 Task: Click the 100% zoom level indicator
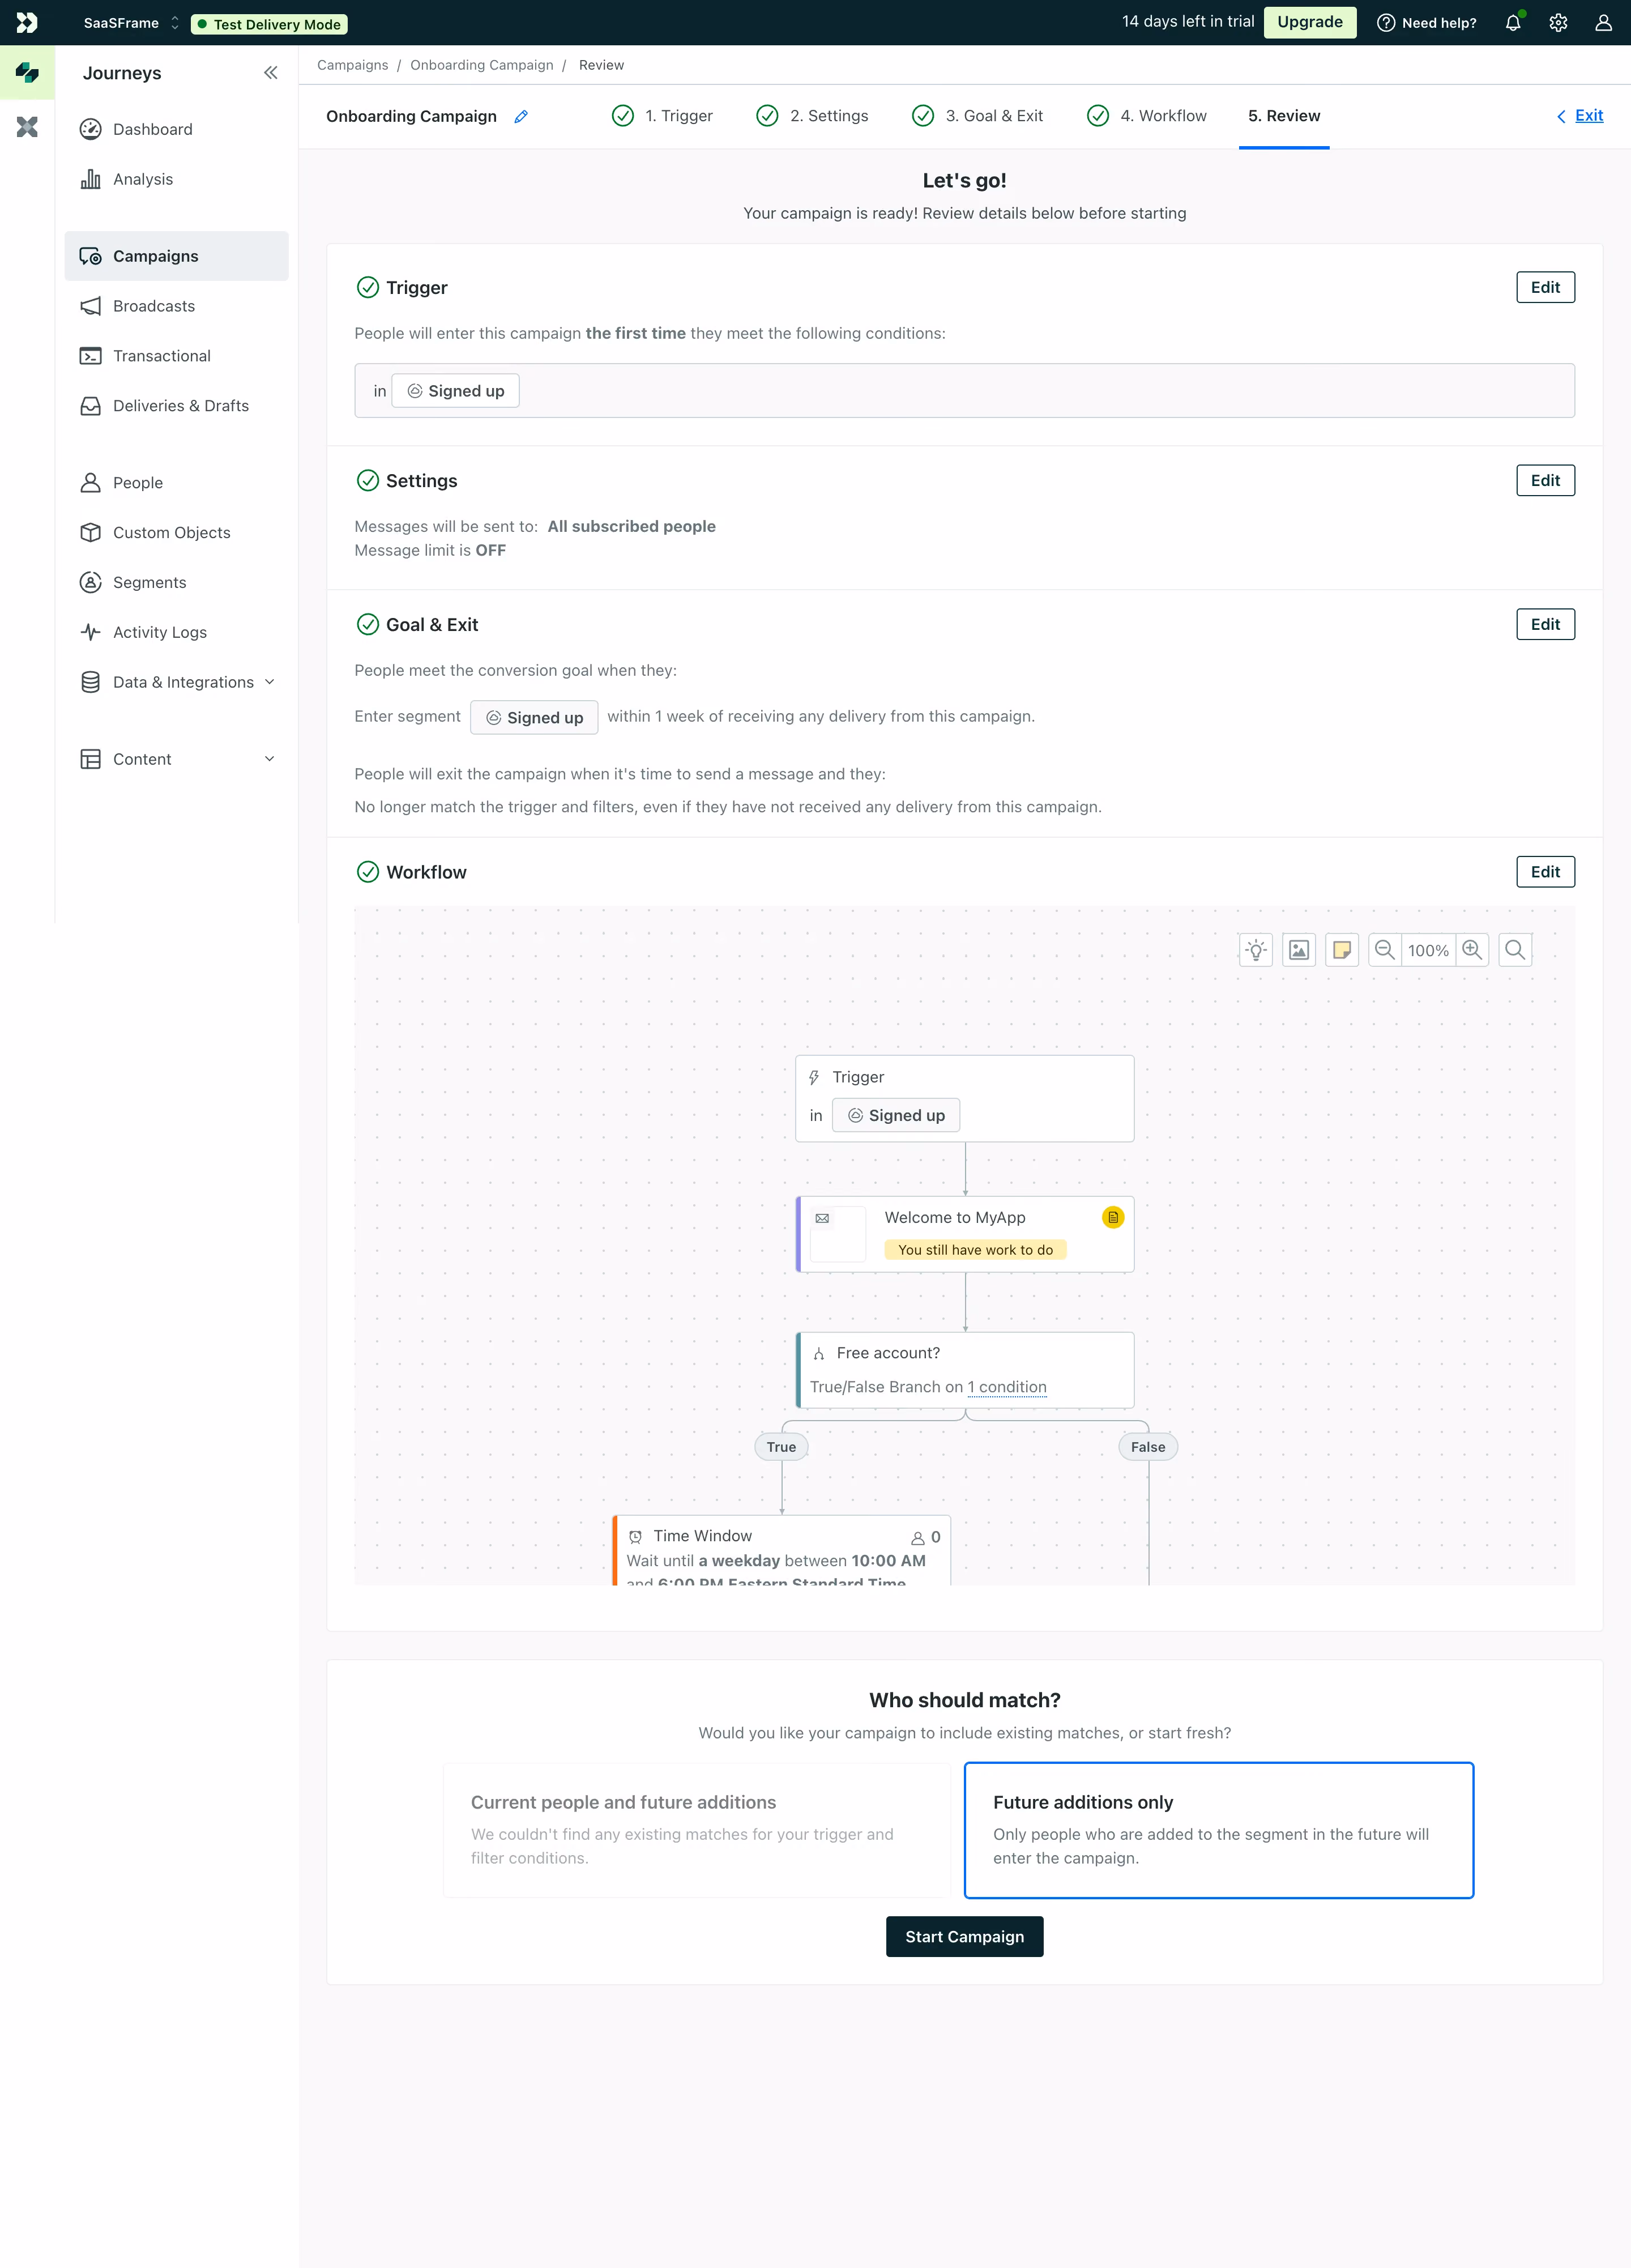tap(1428, 950)
